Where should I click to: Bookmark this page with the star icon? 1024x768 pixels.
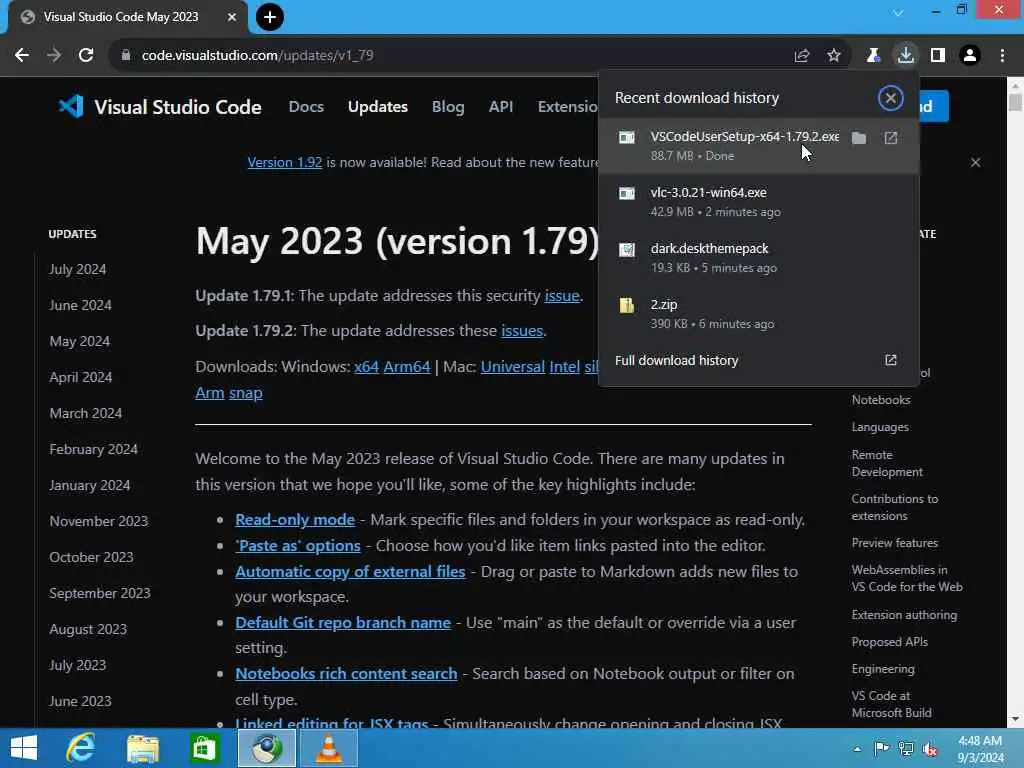coord(834,56)
